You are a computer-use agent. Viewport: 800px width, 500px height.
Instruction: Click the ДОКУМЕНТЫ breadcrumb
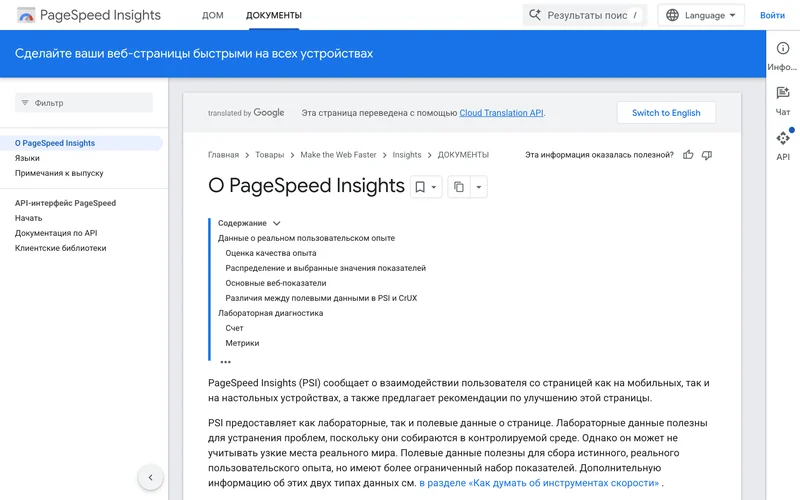(463, 155)
